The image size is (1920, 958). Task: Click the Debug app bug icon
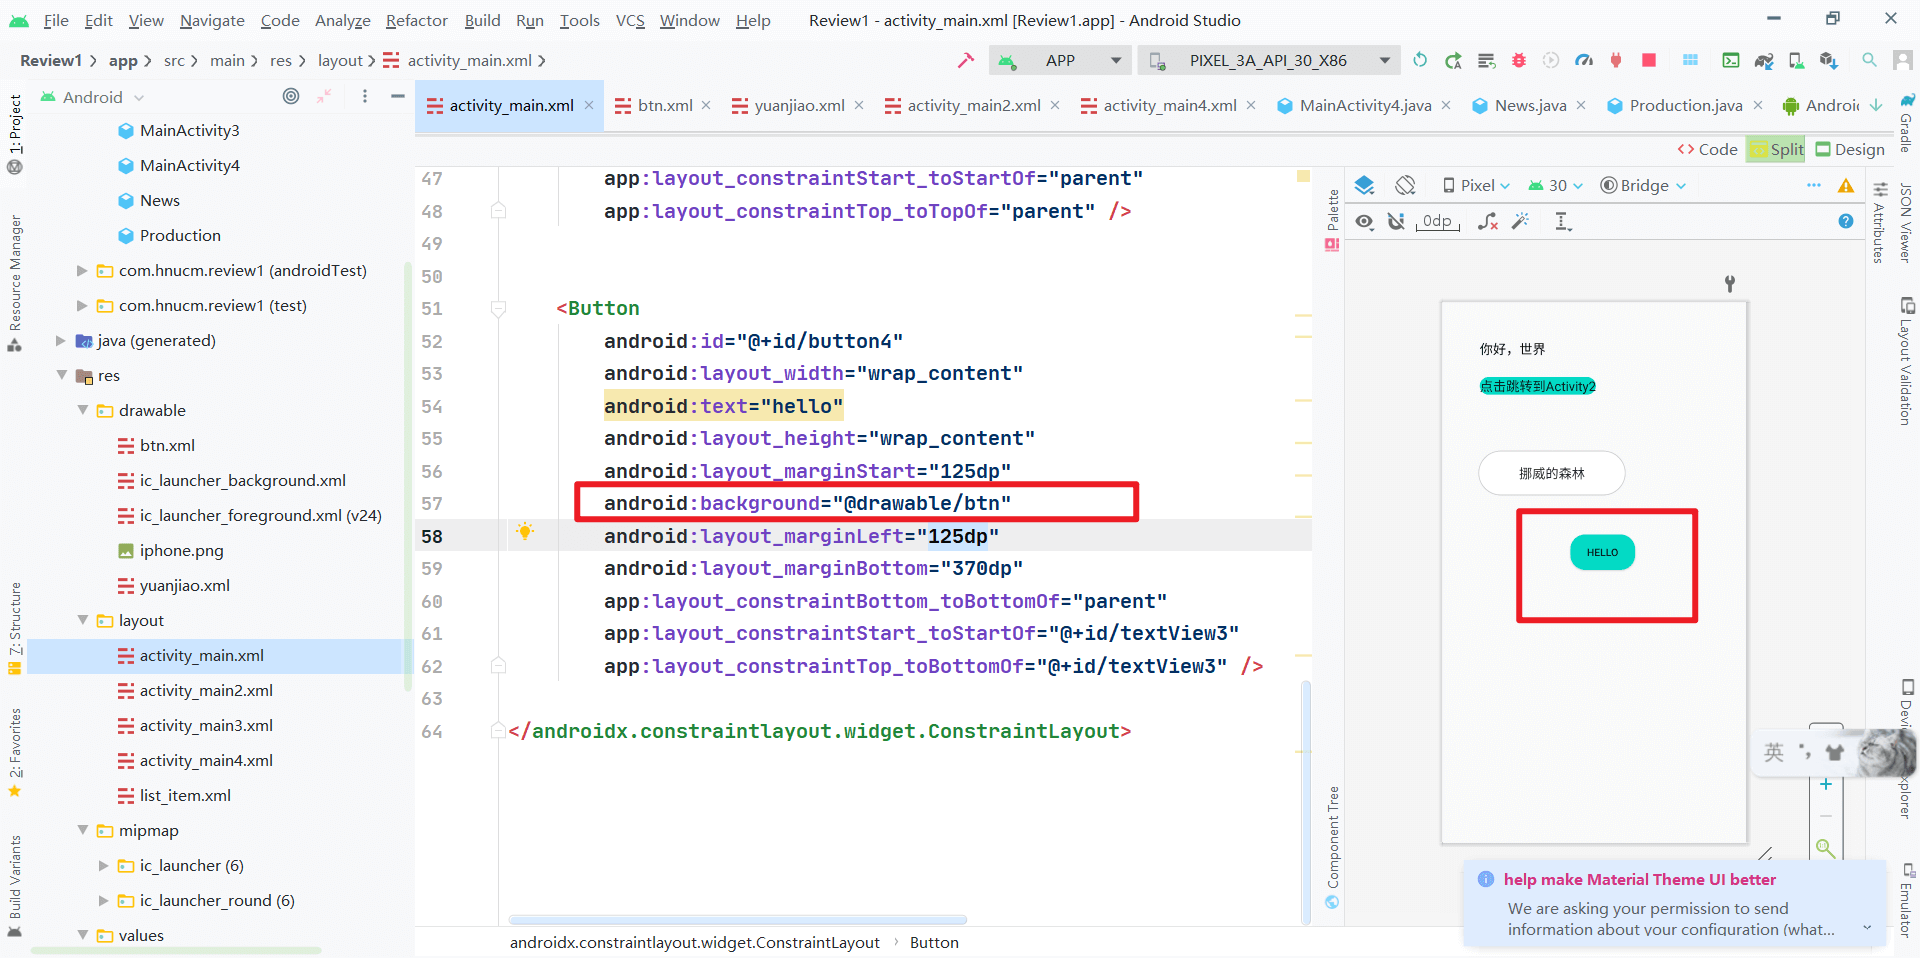point(1518,61)
